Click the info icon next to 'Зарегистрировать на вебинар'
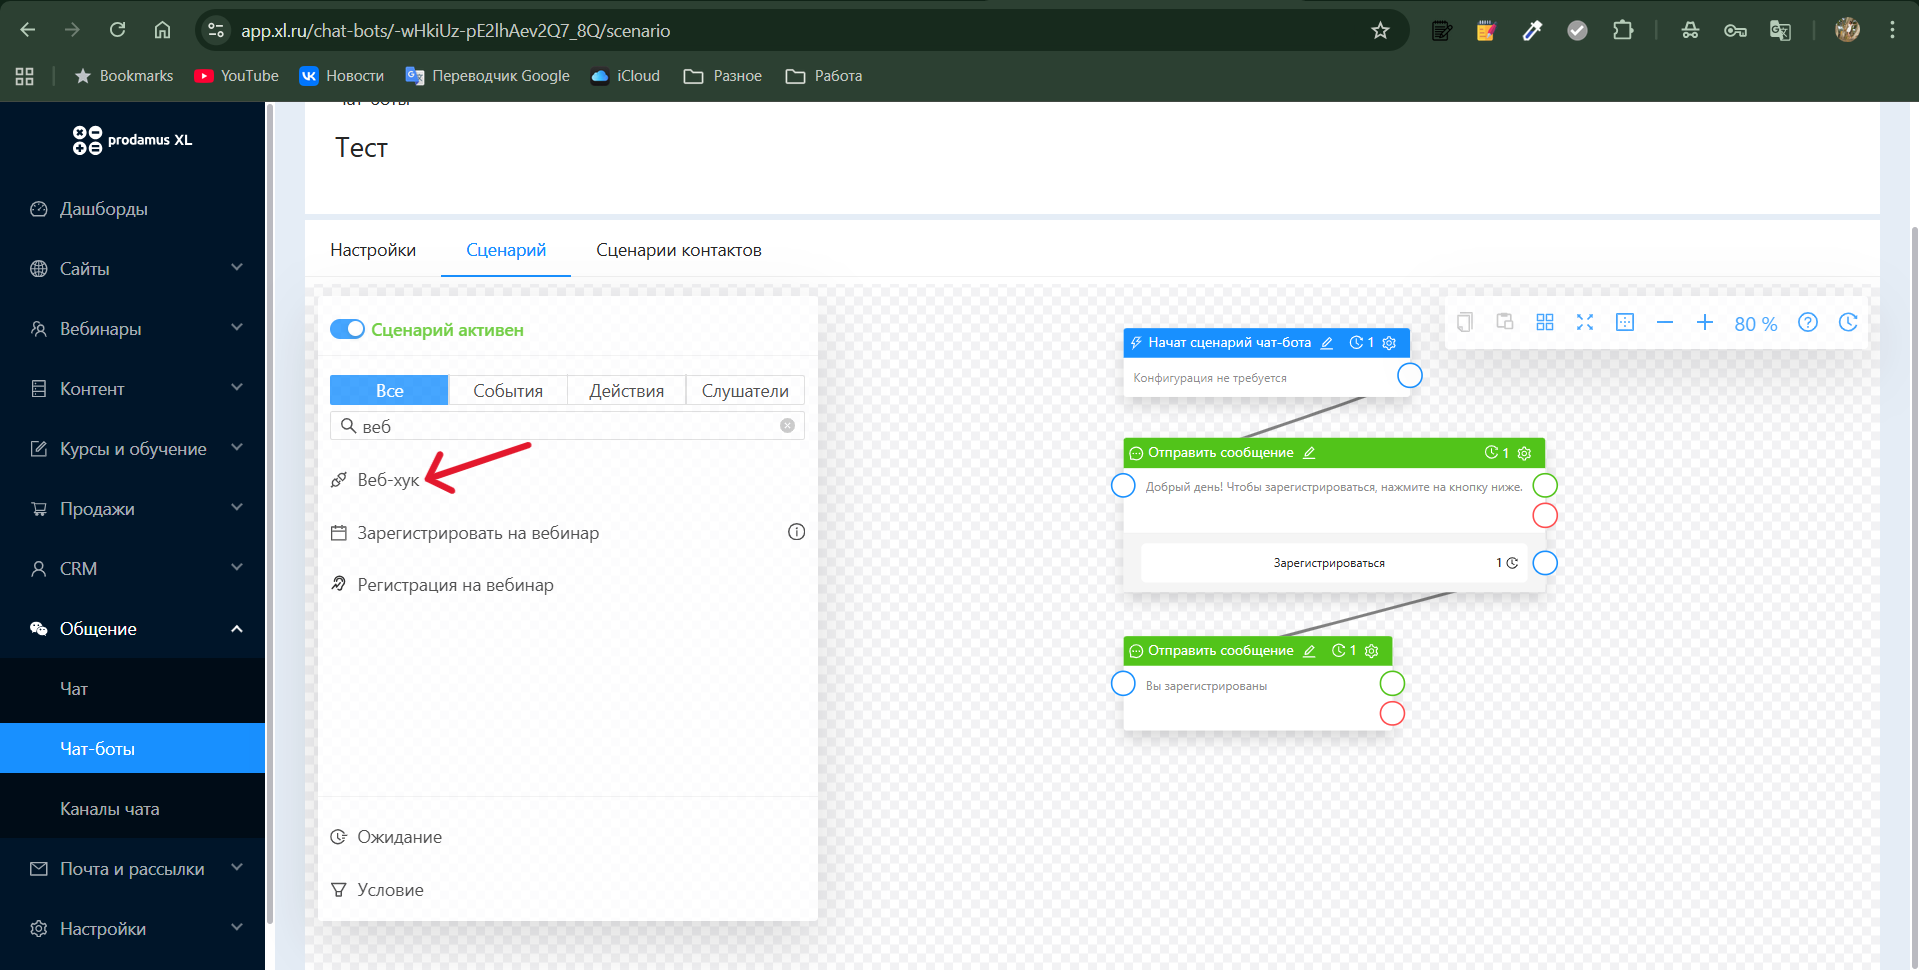Screen dimensions: 1919x970 (796, 532)
